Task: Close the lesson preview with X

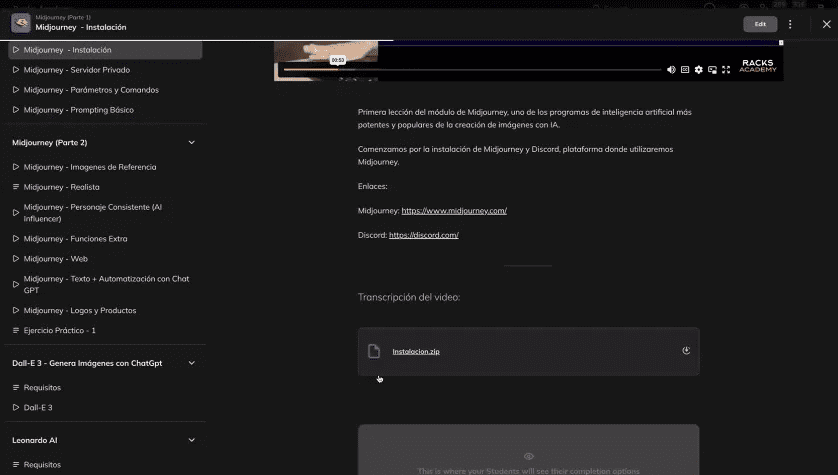Action: [815, 24]
